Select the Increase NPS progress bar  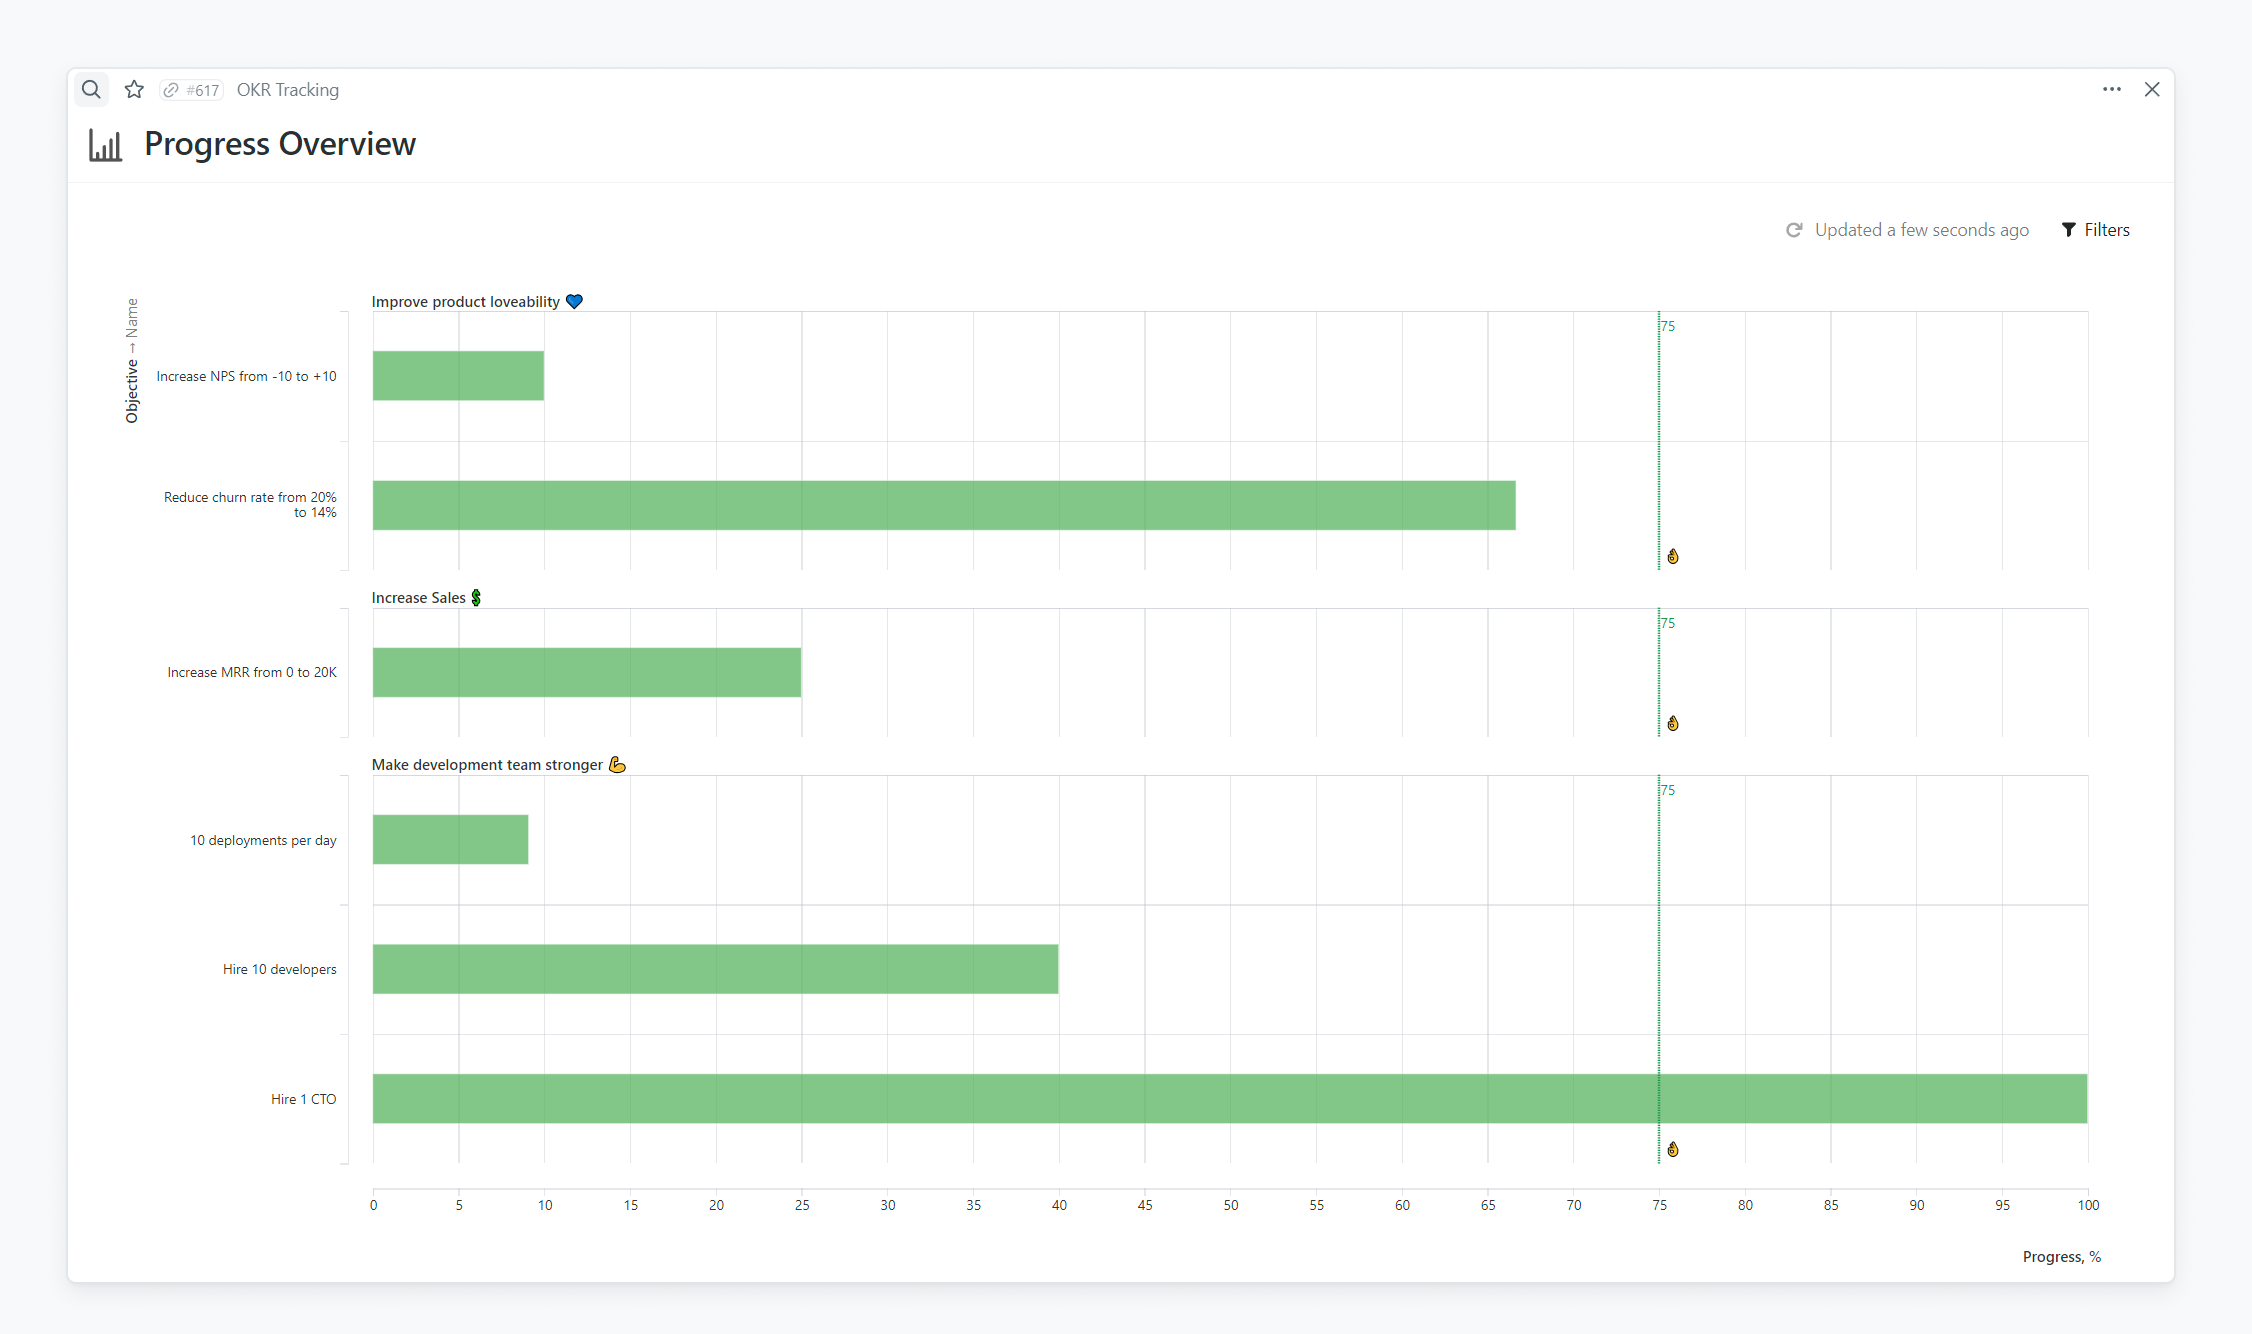pyautogui.click(x=458, y=376)
